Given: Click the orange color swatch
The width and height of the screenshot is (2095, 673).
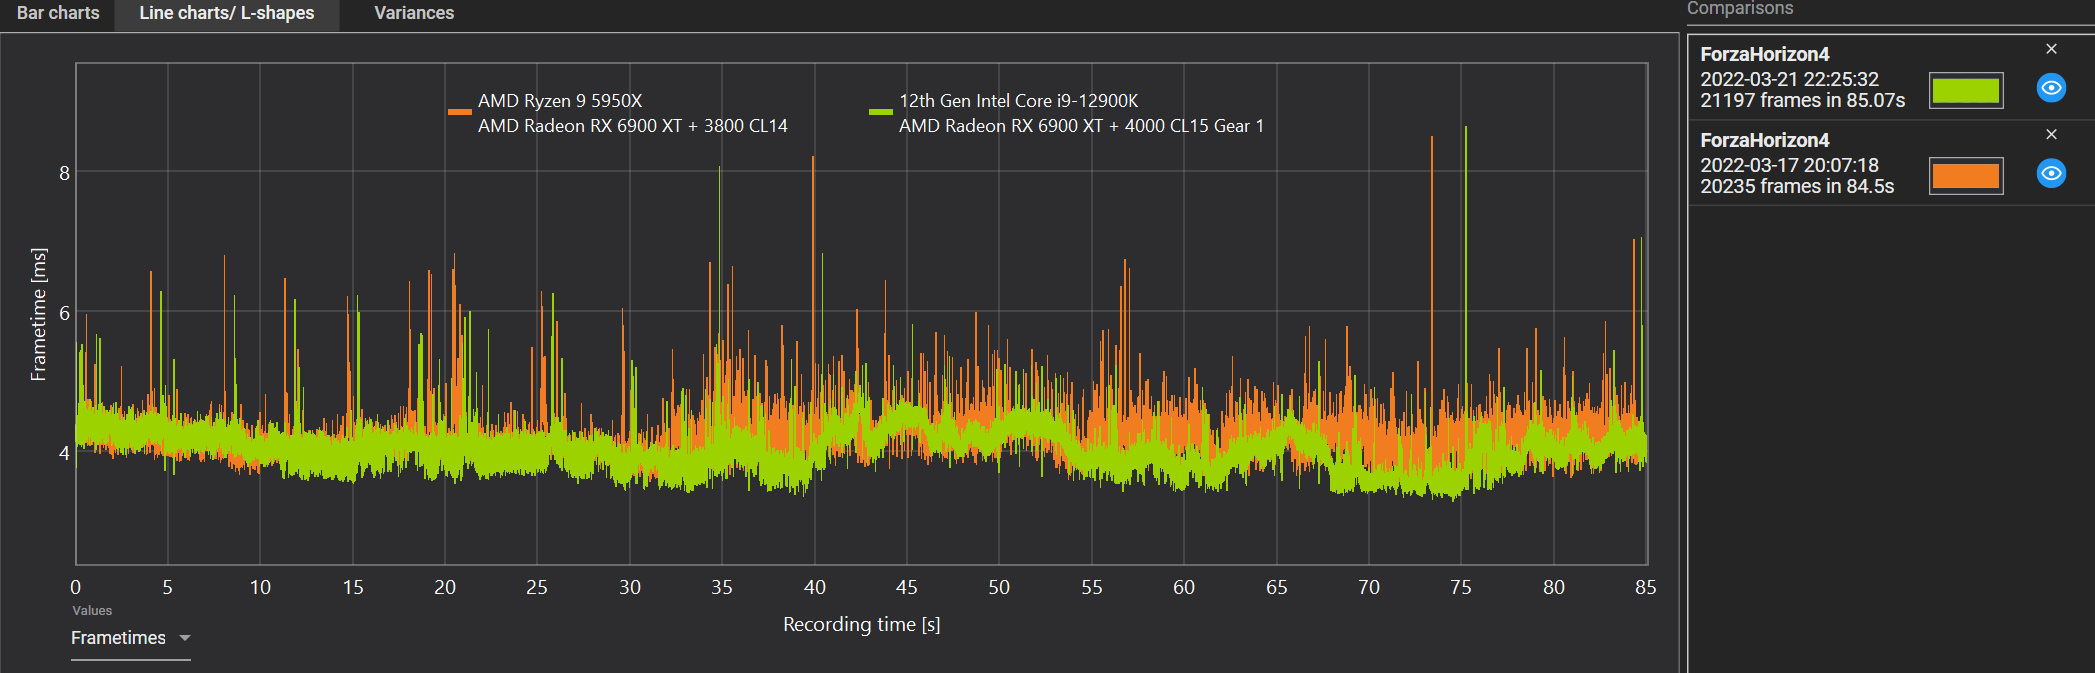Looking at the screenshot, I should 1965,176.
